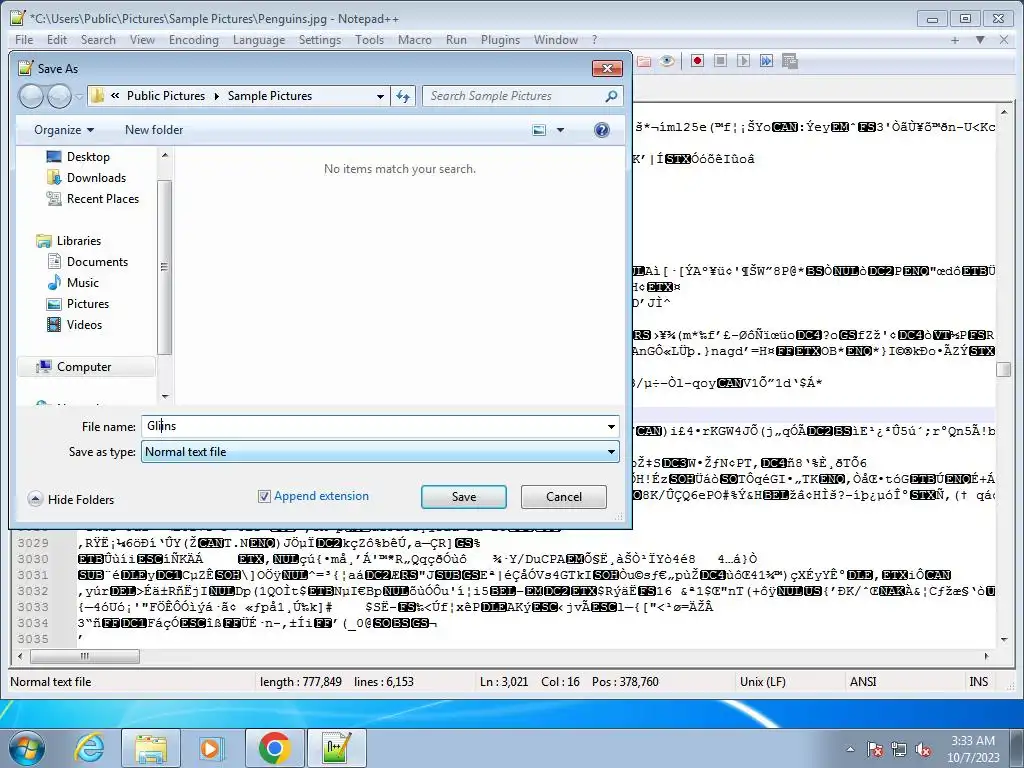Click the Change your view icon

tap(539, 130)
